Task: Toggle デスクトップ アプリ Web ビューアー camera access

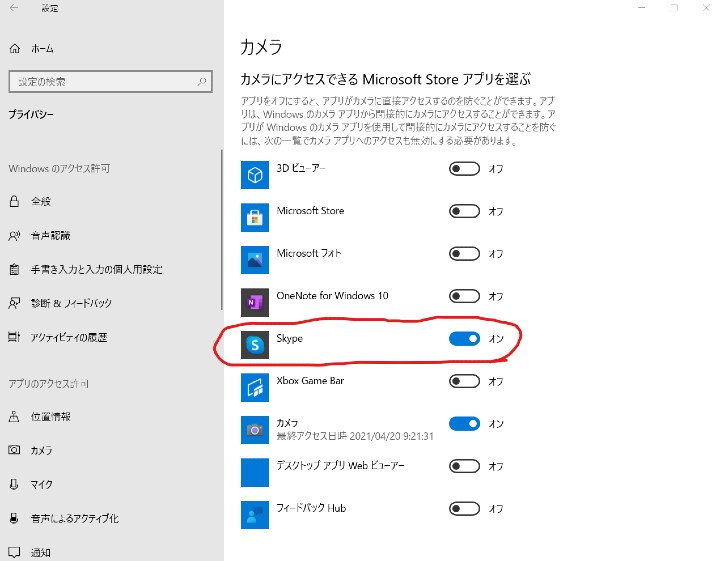Action: (x=464, y=466)
